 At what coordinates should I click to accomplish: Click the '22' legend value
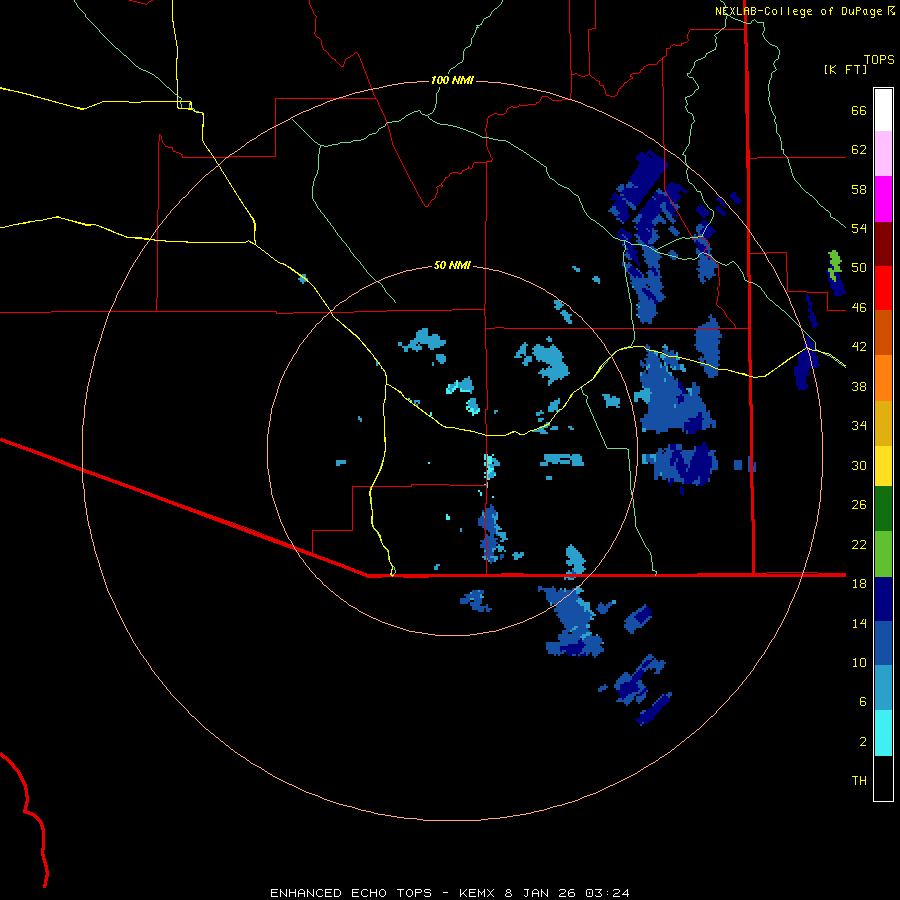click(x=859, y=544)
